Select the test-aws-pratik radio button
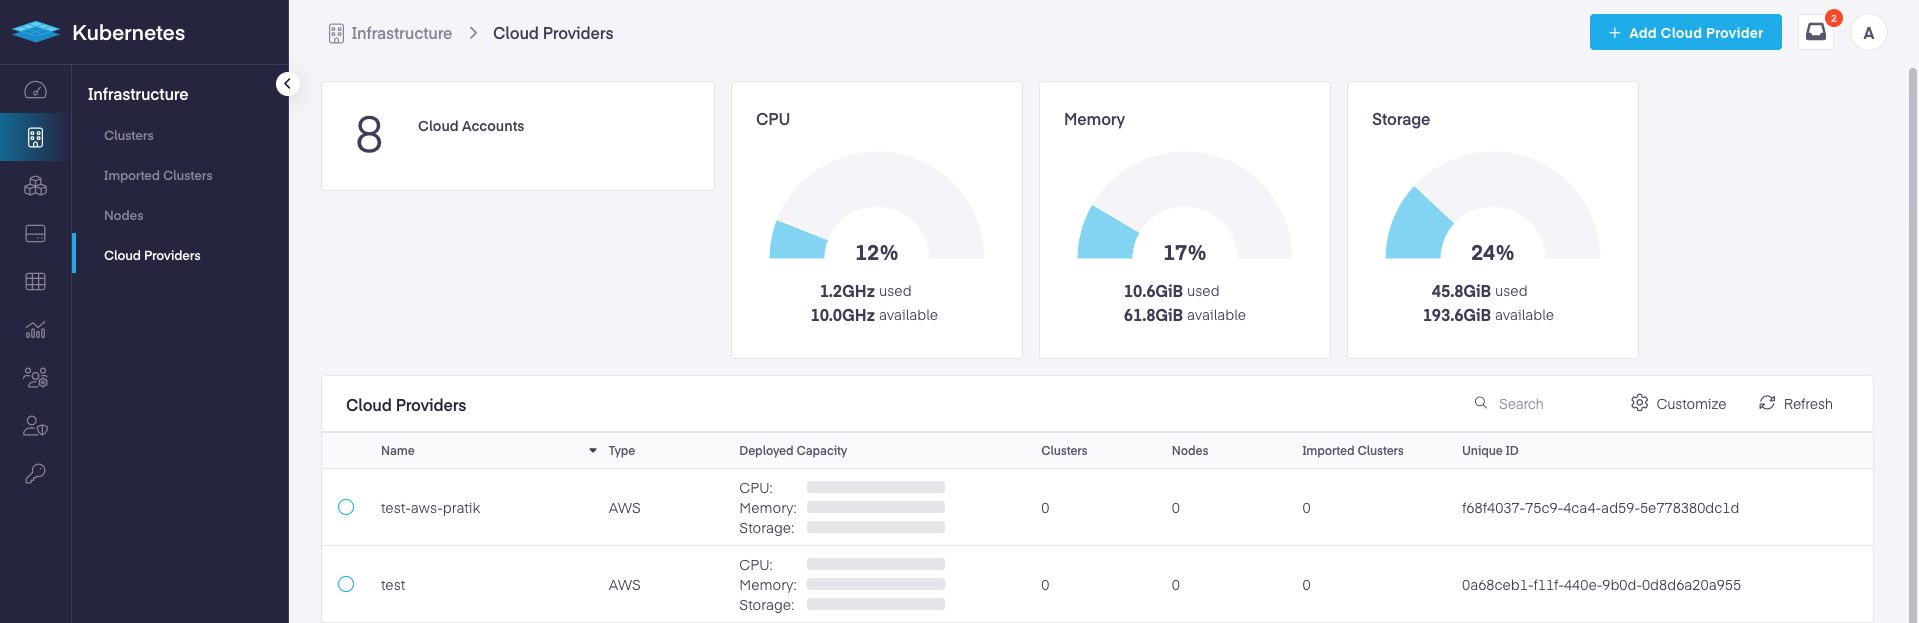Viewport: 1919px width, 623px height. click(x=346, y=507)
